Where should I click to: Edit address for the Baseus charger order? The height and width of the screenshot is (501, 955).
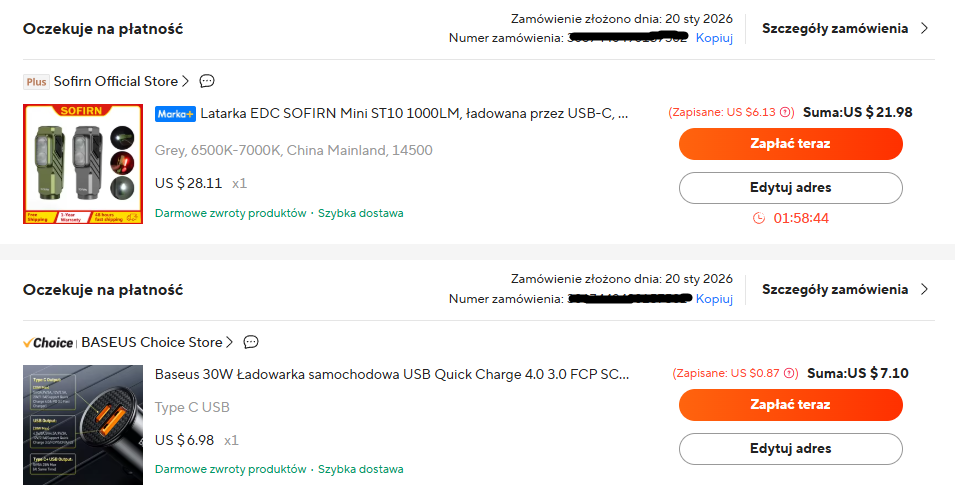coord(790,448)
